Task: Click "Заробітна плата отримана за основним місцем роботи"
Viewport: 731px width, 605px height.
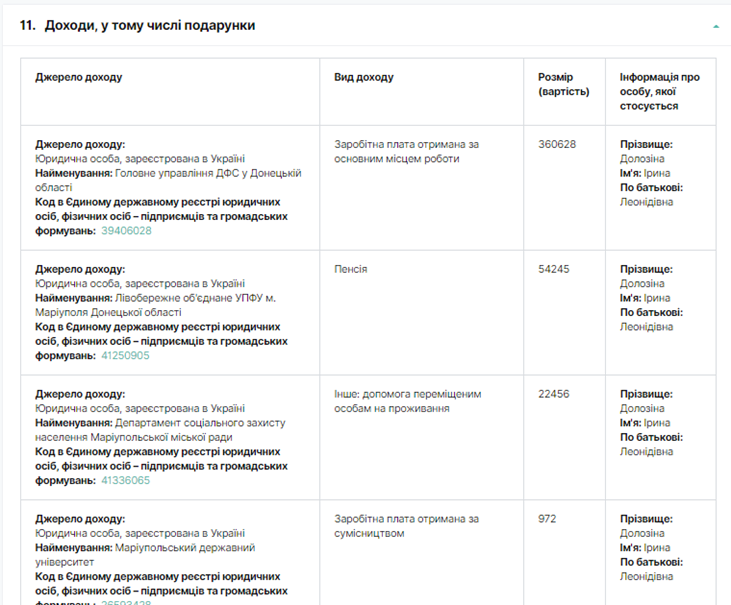Action: (x=406, y=151)
